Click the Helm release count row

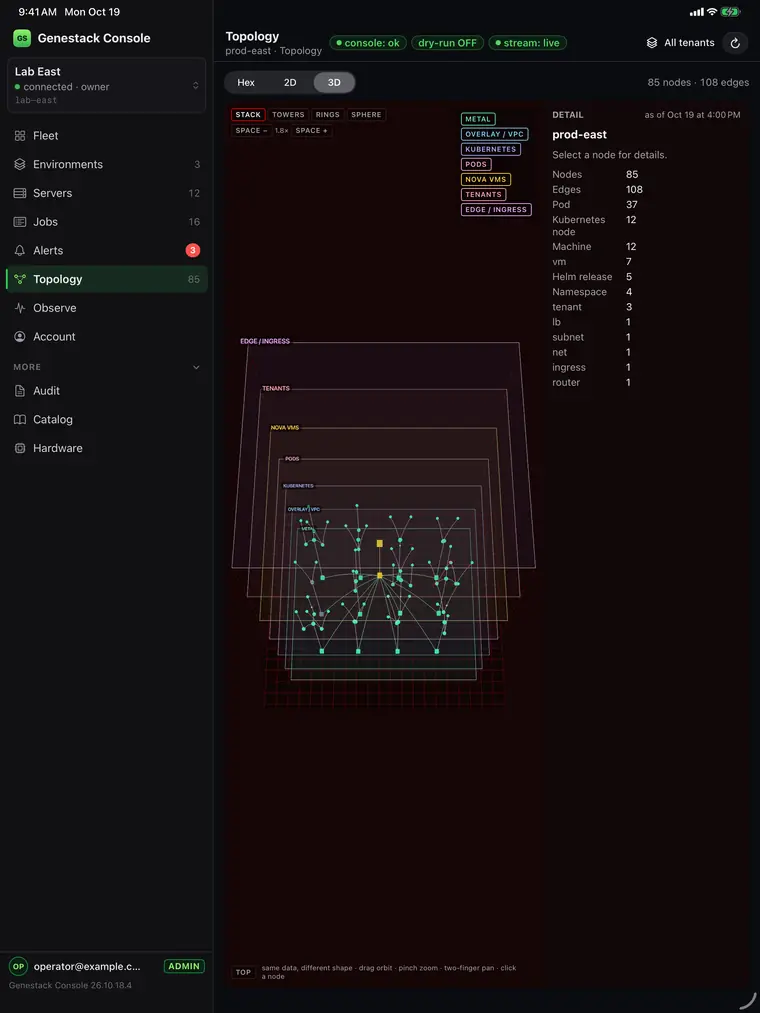[x=593, y=277]
